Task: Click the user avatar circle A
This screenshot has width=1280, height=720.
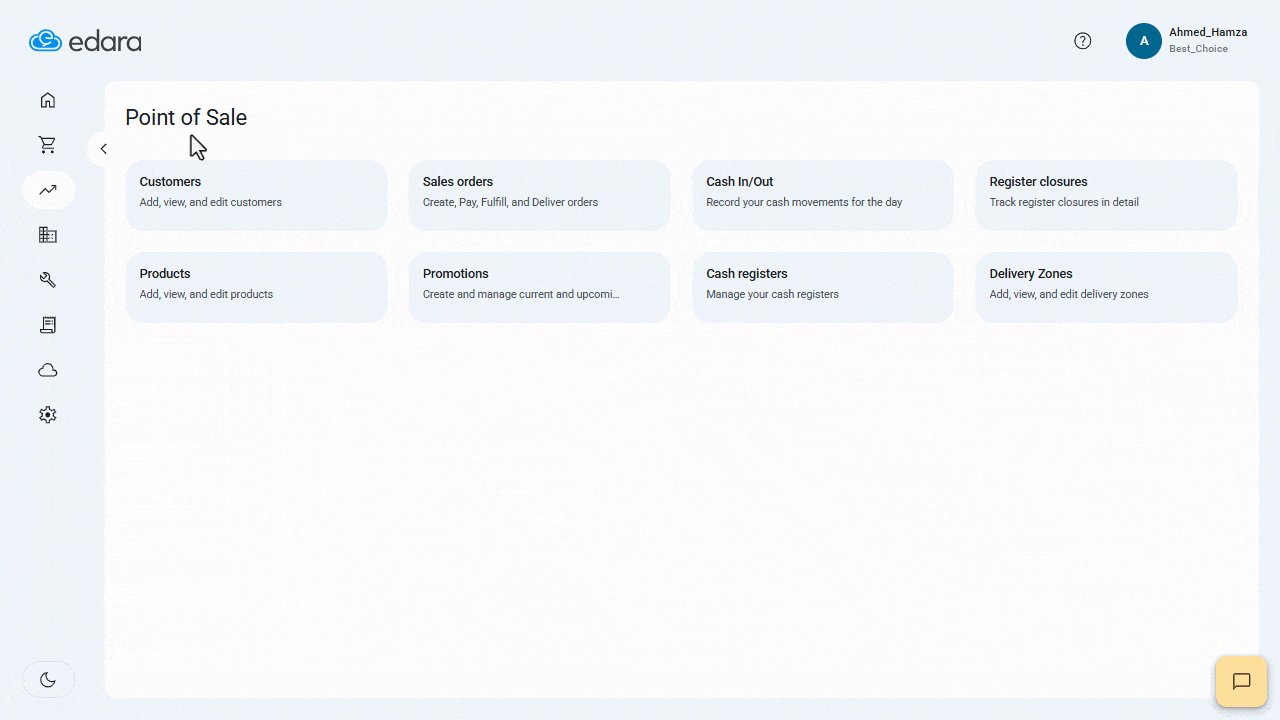Action: click(1144, 41)
